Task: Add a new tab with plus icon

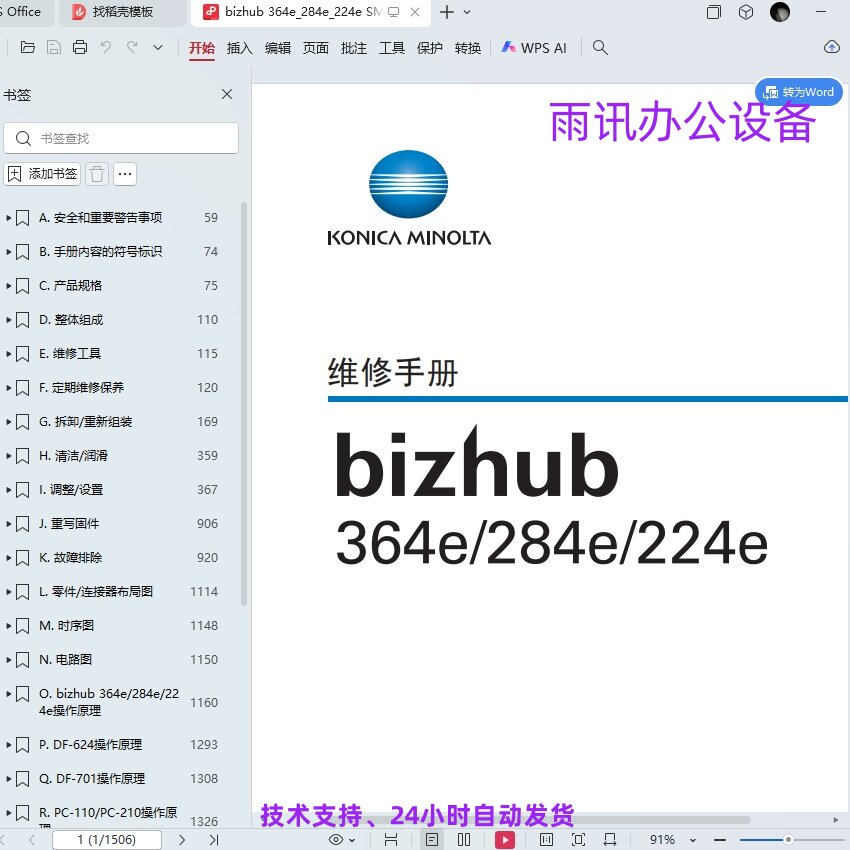Action: click(447, 12)
